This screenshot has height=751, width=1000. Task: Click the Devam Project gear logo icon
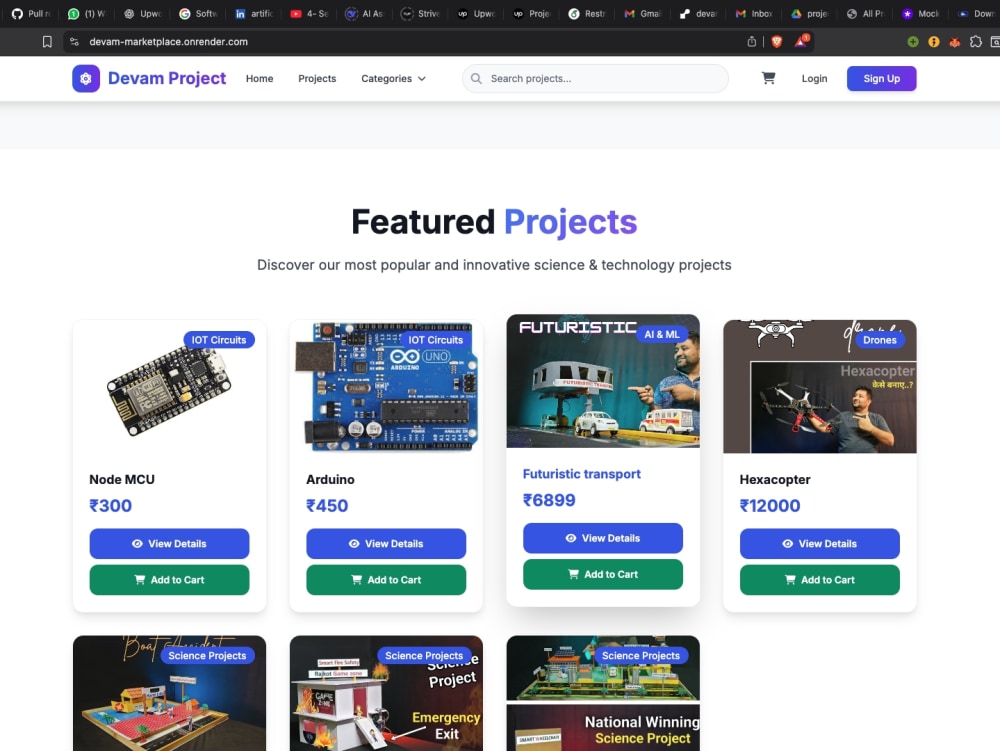(86, 78)
